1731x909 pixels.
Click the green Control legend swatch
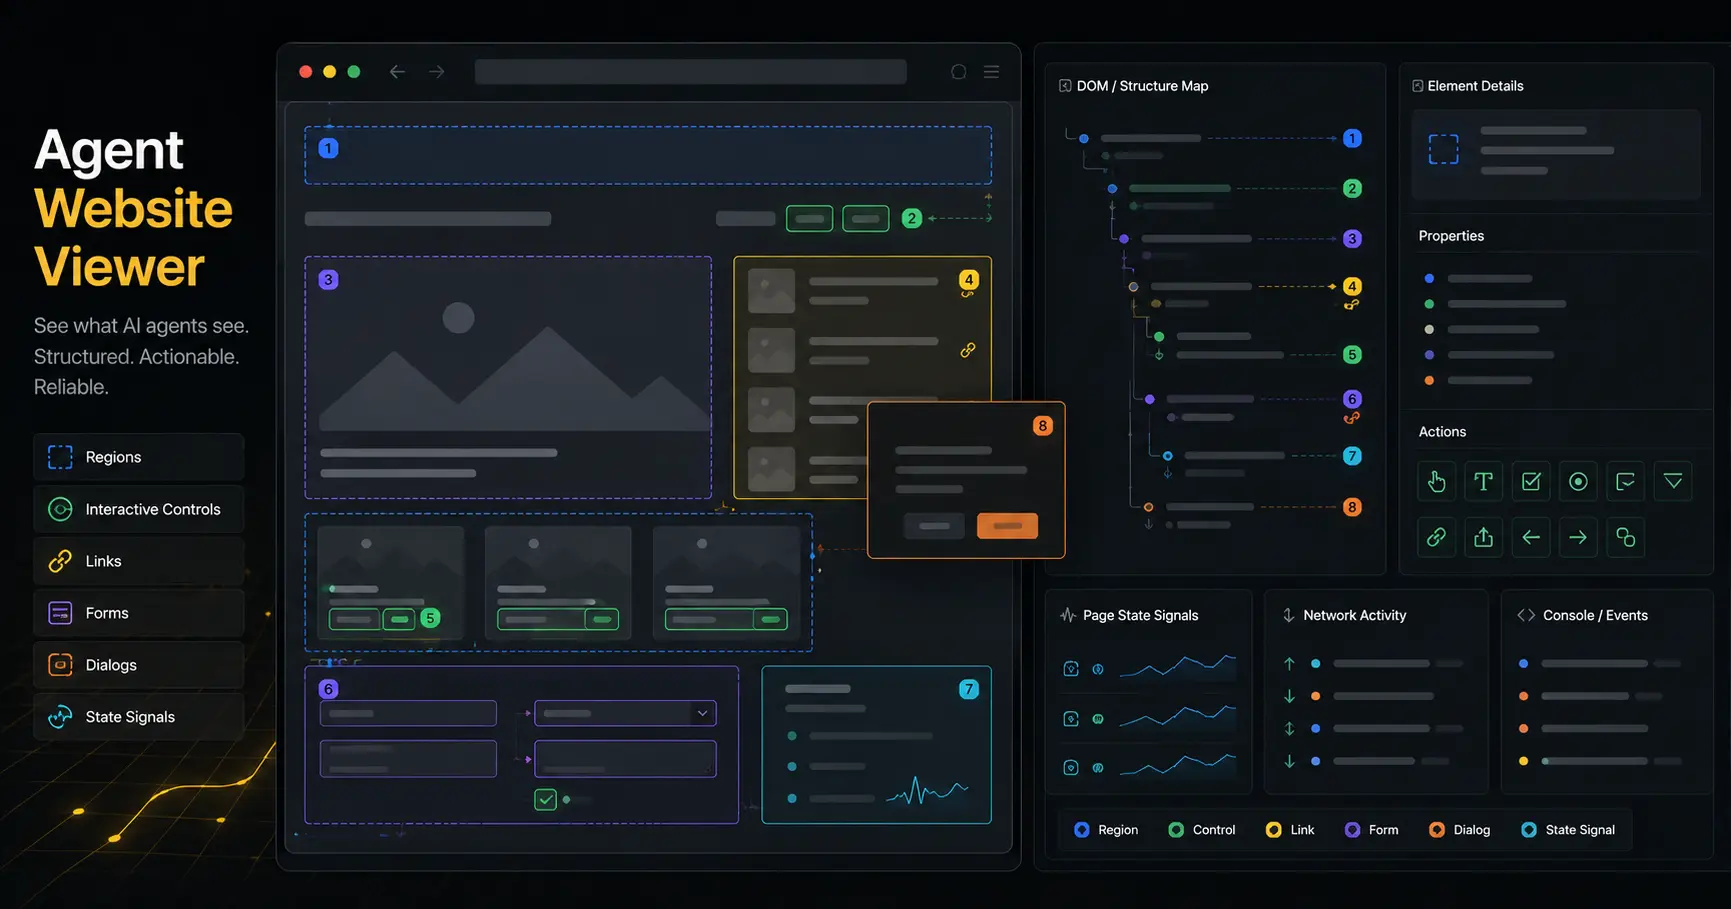[x=1176, y=830]
